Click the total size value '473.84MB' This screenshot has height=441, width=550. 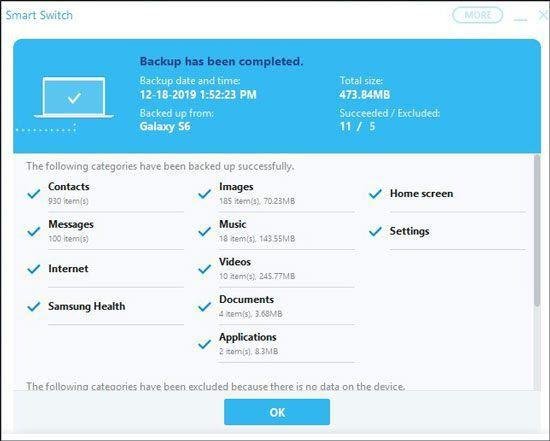click(364, 94)
